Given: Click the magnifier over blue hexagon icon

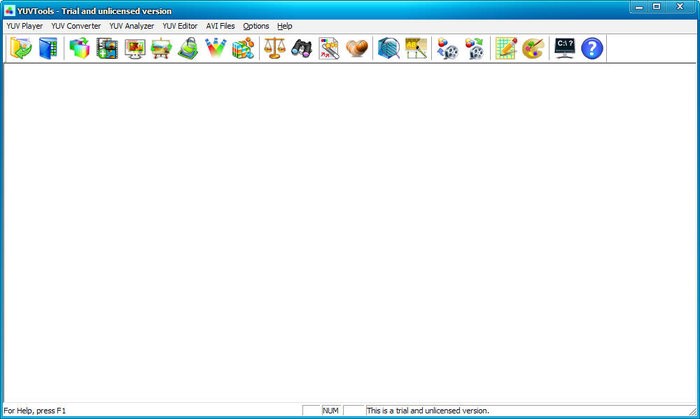Looking at the screenshot, I should [388, 48].
